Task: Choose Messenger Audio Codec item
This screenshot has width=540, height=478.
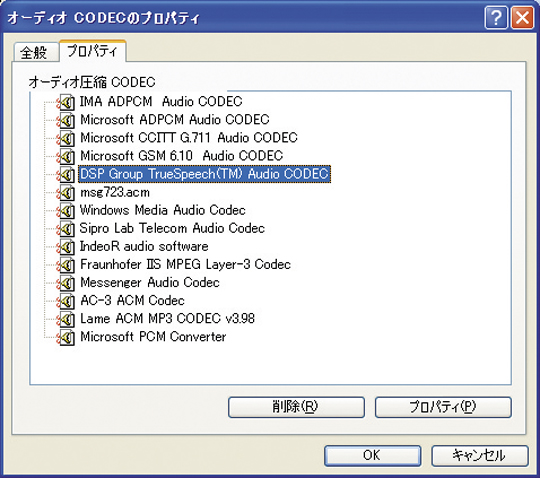Action: (149, 283)
